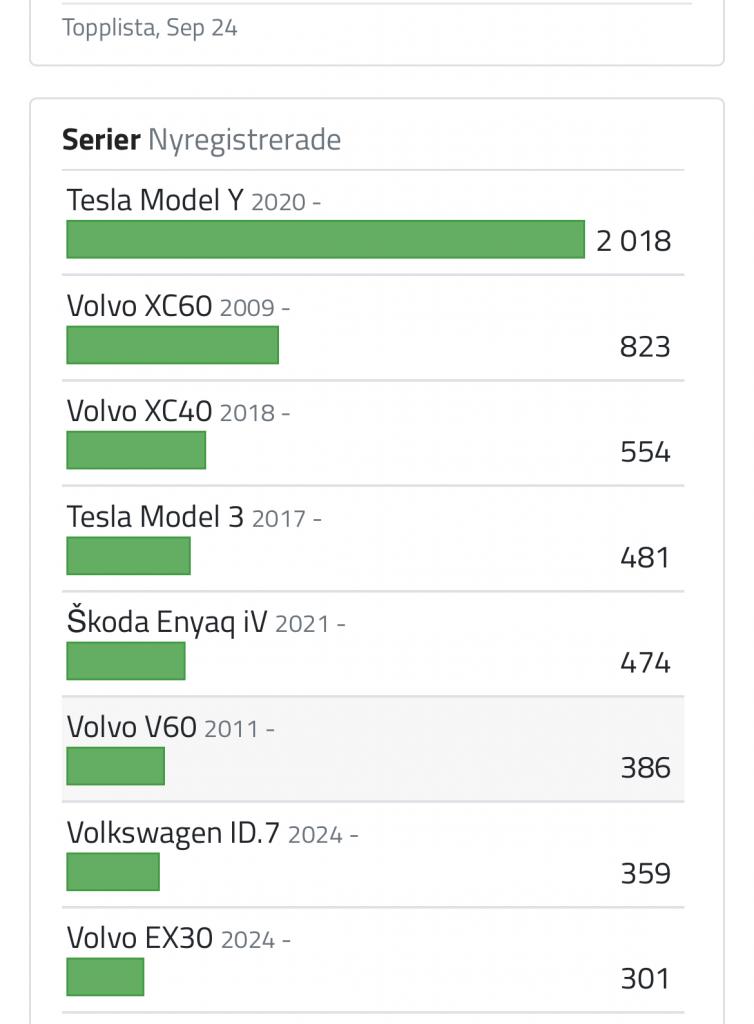The width and height of the screenshot is (754, 1024).
Task: Tap the Volvo EX30 green bar
Action: [105, 977]
